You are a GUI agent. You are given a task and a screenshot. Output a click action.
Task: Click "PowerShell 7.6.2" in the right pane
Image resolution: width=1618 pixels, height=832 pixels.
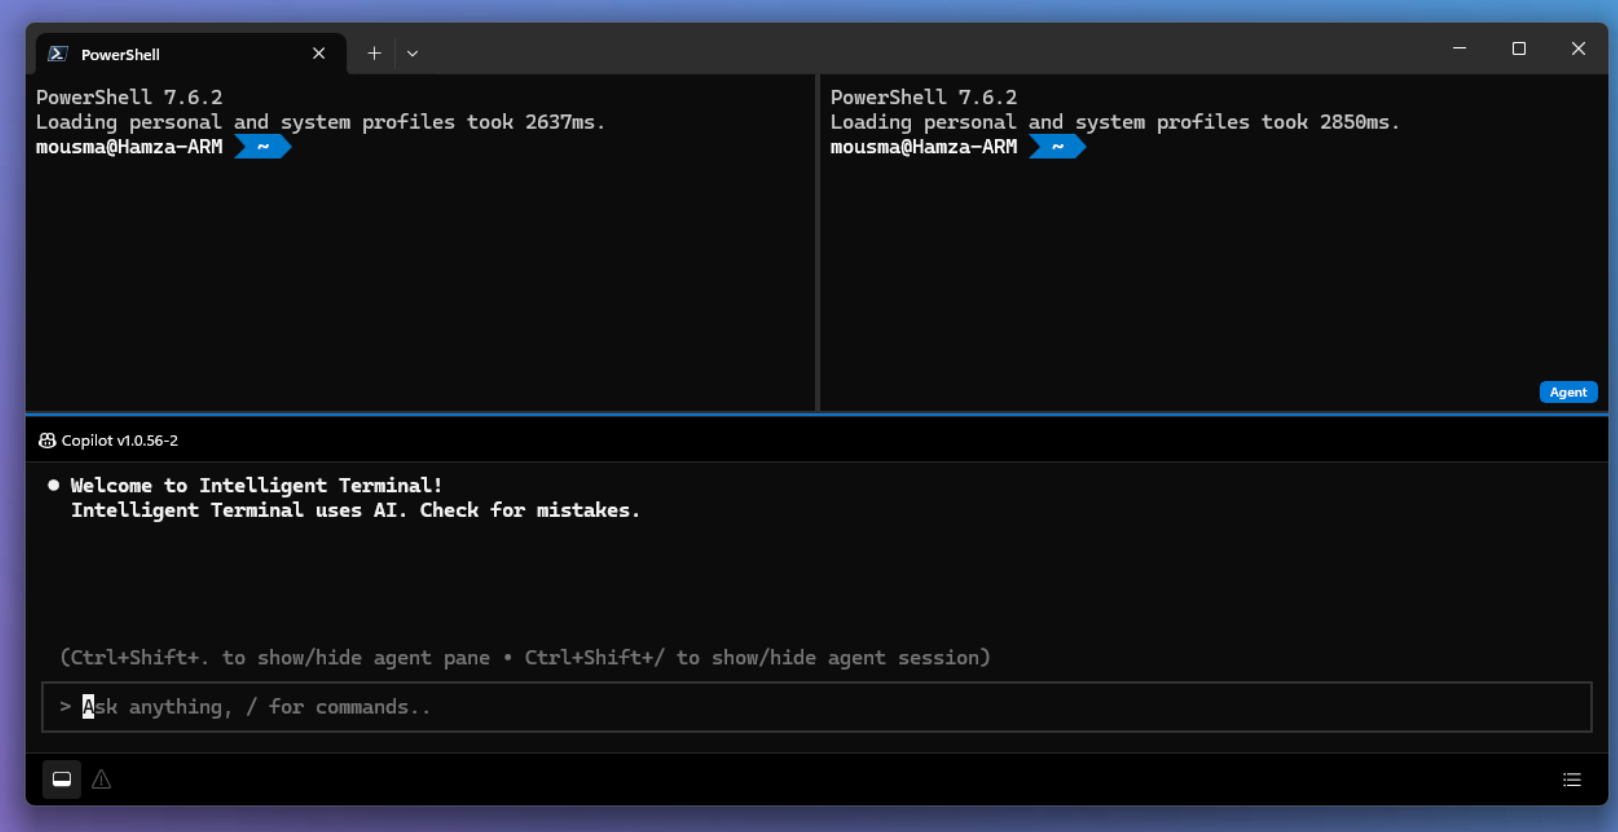coord(923,97)
